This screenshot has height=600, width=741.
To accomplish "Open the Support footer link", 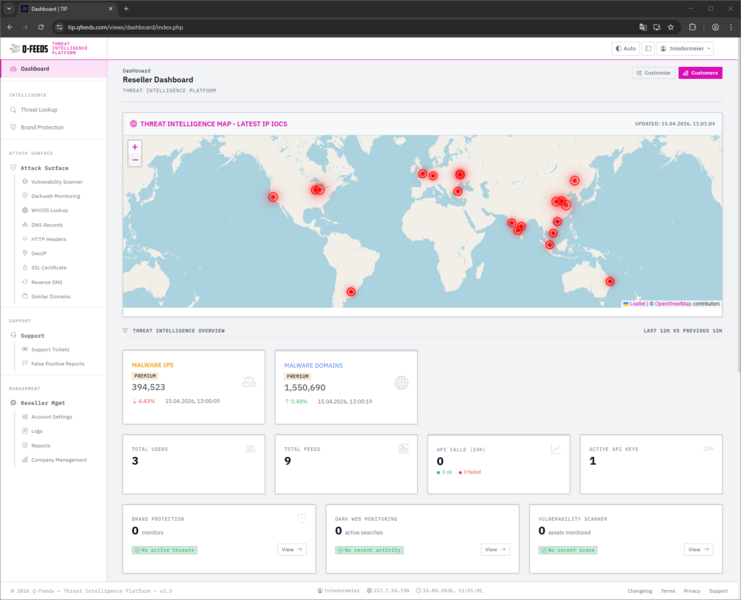I will coord(718,591).
